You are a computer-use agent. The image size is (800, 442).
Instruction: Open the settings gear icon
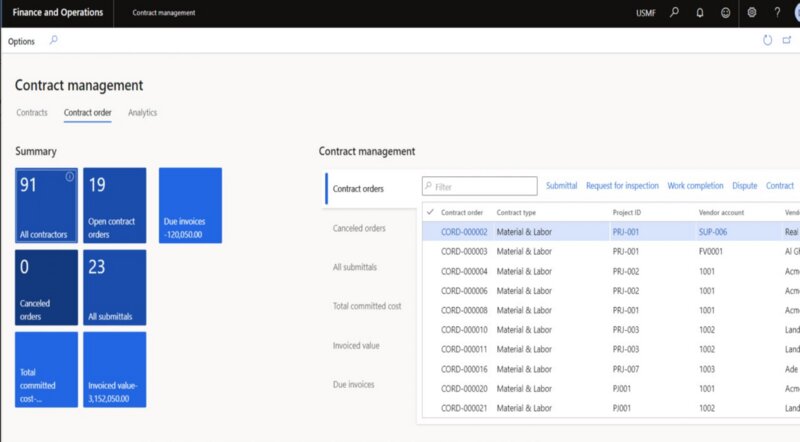click(752, 13)
